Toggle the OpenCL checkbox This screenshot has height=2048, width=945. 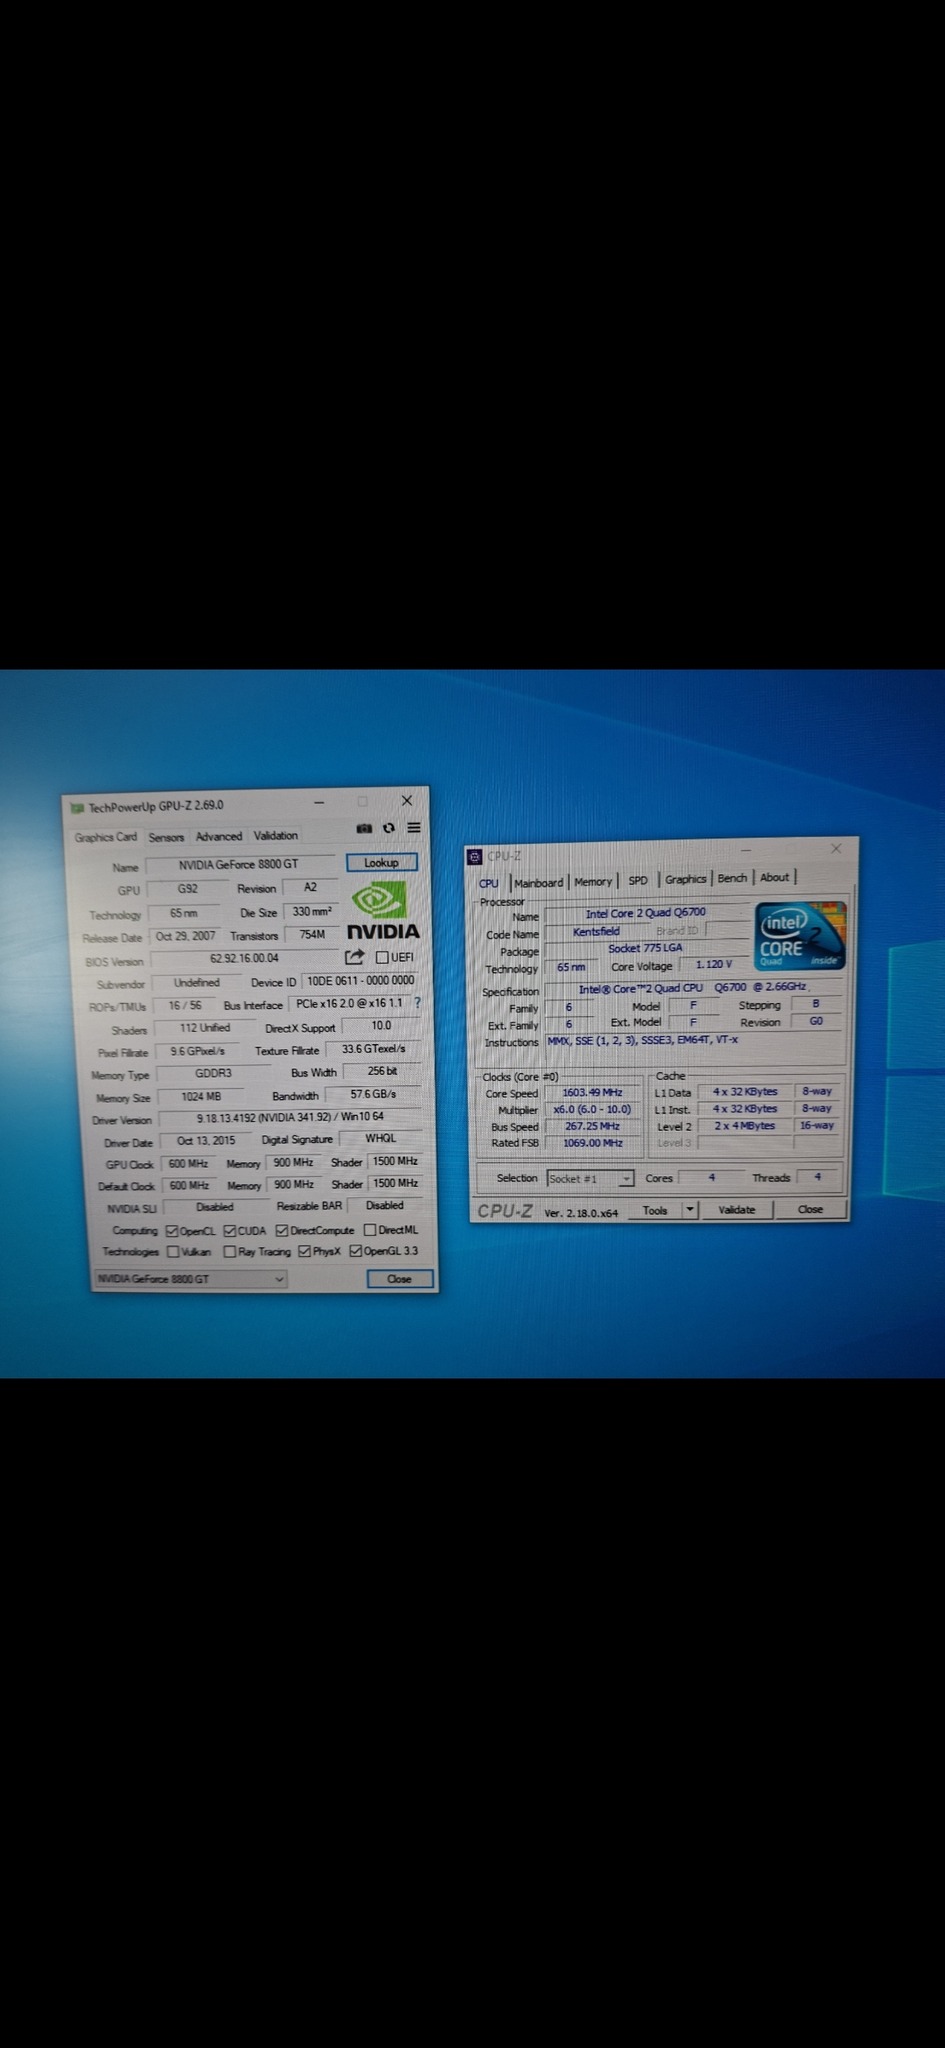pos(172,1231)
